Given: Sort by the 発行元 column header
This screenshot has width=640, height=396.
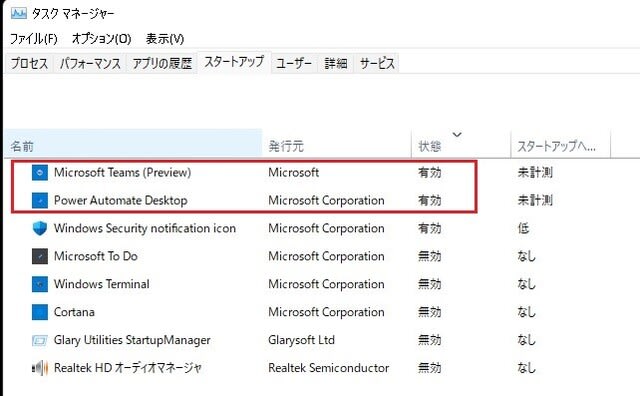Looking at the screenshot, I should tap(337, 143).
